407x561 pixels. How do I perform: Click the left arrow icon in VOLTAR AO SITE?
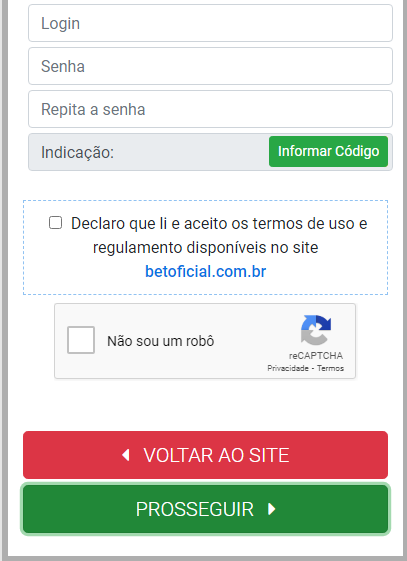126,455
